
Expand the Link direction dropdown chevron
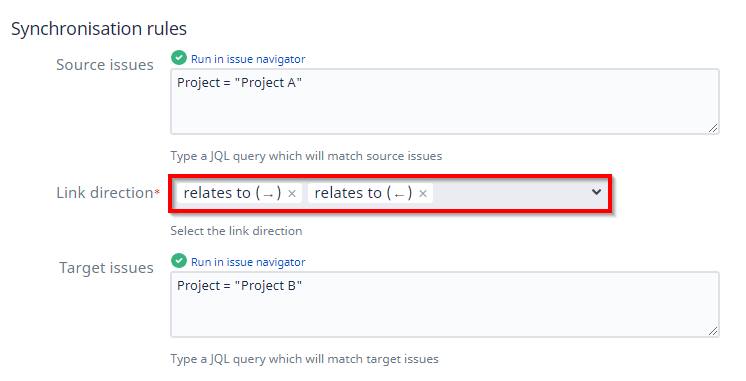point(596,192)
